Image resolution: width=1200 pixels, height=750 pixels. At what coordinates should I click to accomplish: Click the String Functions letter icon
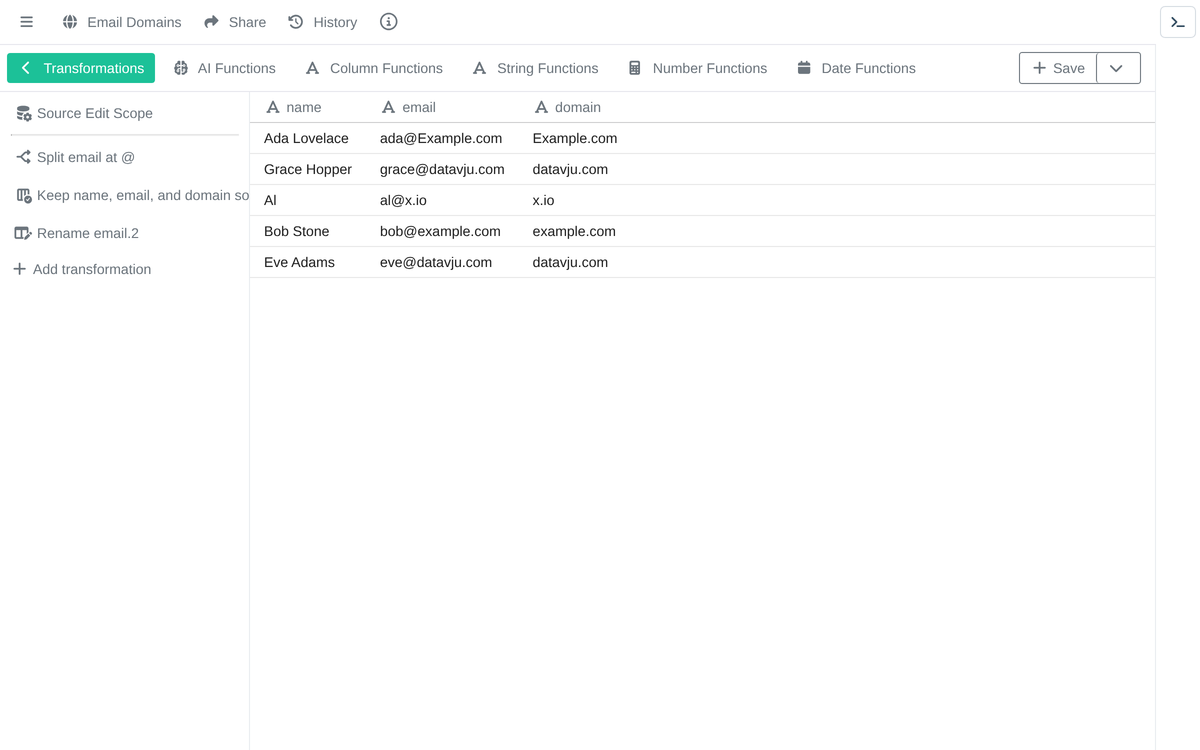coord(479,68)
